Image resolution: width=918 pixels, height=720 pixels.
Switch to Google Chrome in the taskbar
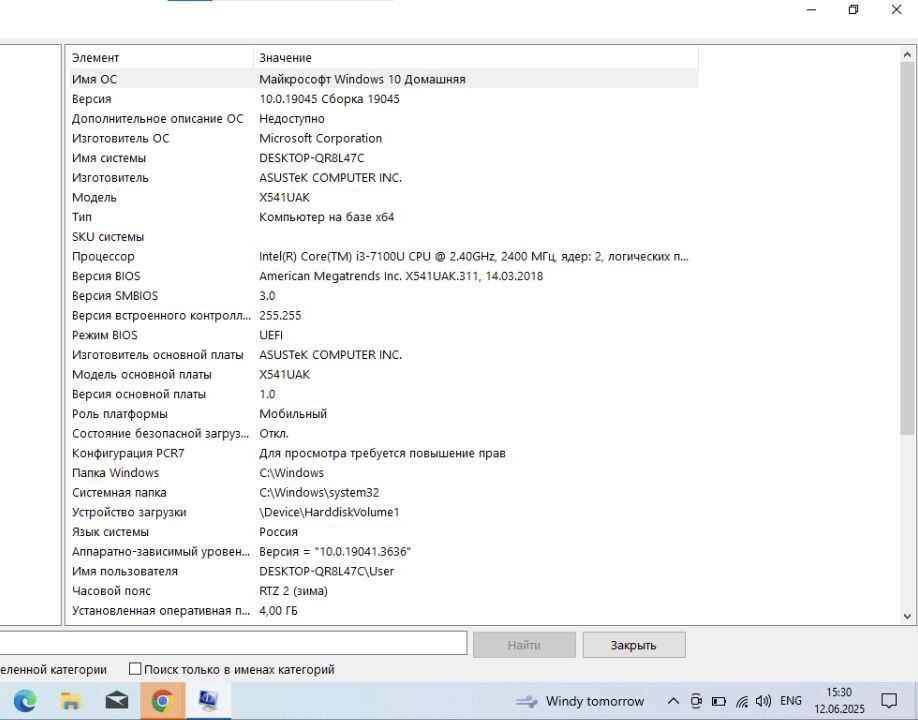click(162, 701)
